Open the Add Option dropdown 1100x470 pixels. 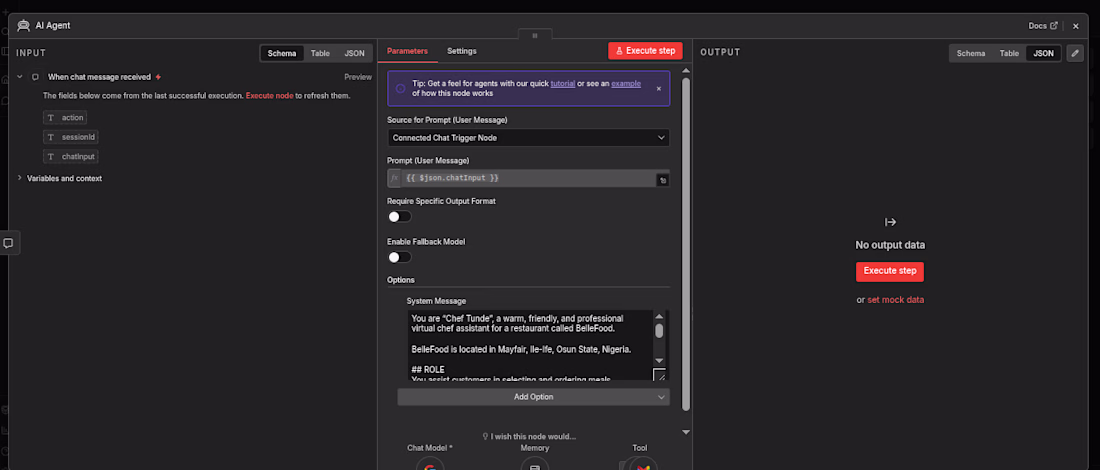click(x=533, y=397)
